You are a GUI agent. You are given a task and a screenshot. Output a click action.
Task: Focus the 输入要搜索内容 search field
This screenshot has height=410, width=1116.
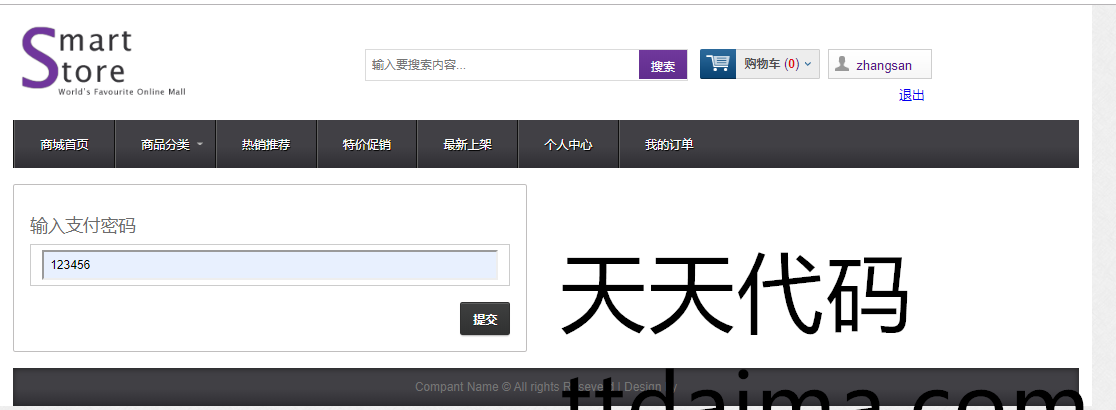coord(502,65)
